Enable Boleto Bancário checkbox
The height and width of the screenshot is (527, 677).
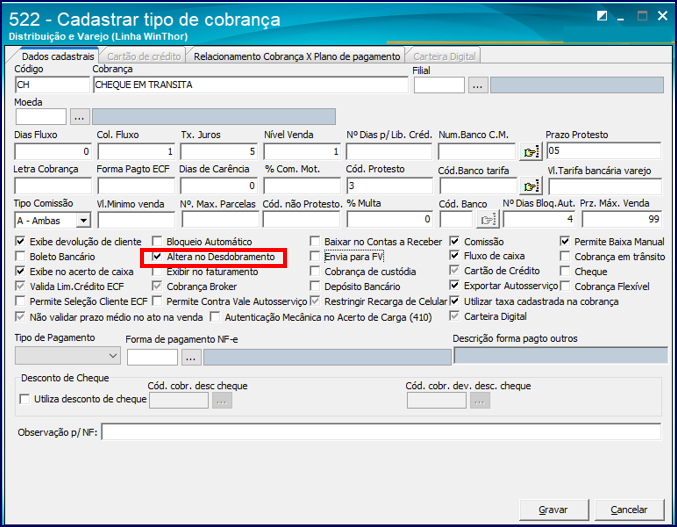tap(20, 256)
